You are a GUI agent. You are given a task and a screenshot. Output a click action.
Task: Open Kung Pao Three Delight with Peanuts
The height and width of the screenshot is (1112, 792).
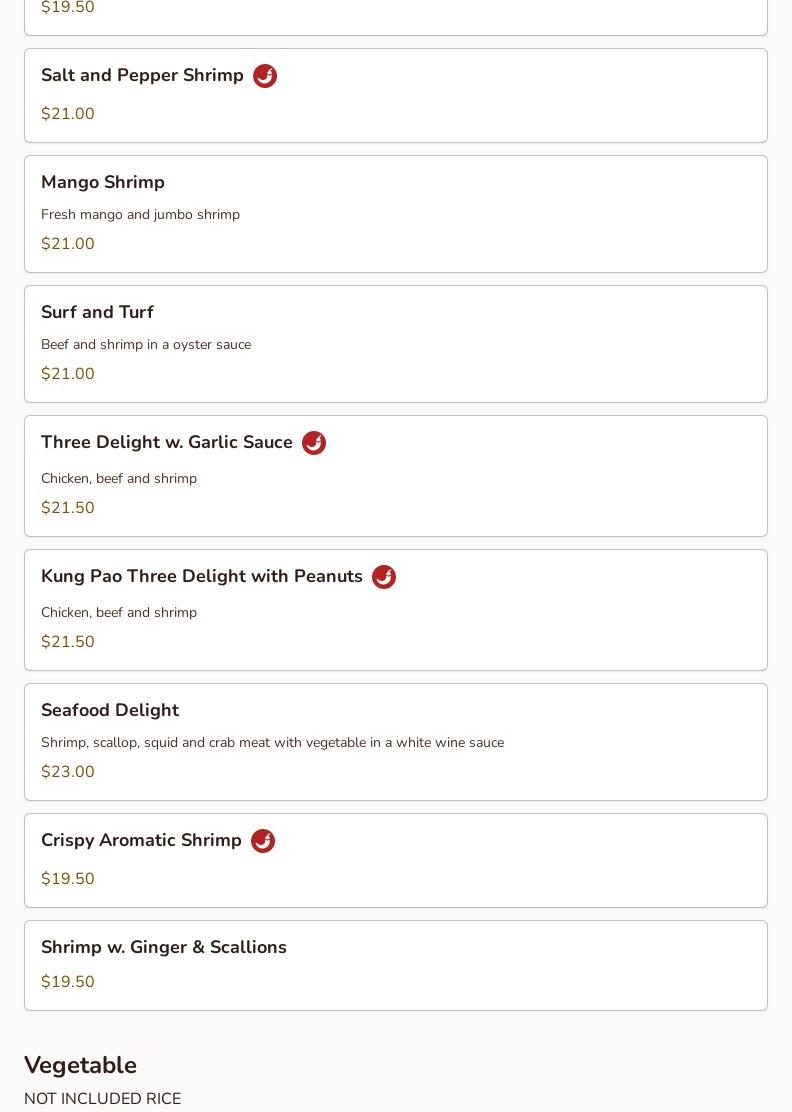tap(202, 577)
